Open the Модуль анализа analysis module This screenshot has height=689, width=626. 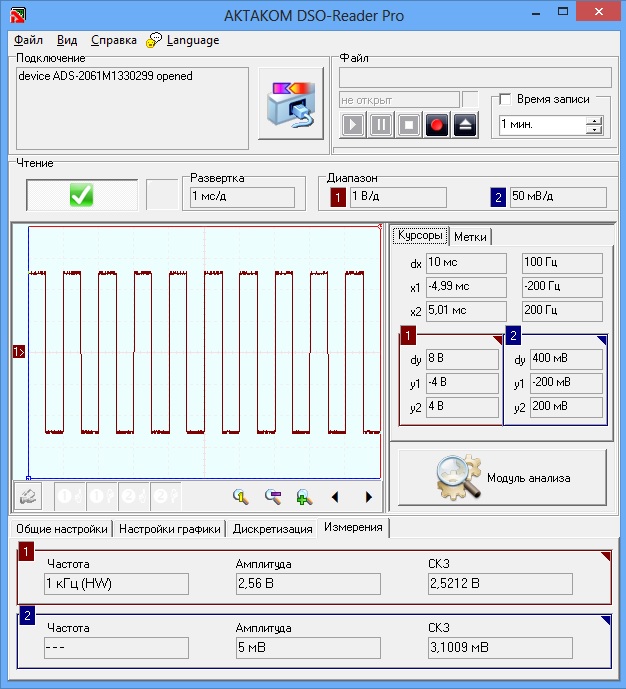coord(502,478)
